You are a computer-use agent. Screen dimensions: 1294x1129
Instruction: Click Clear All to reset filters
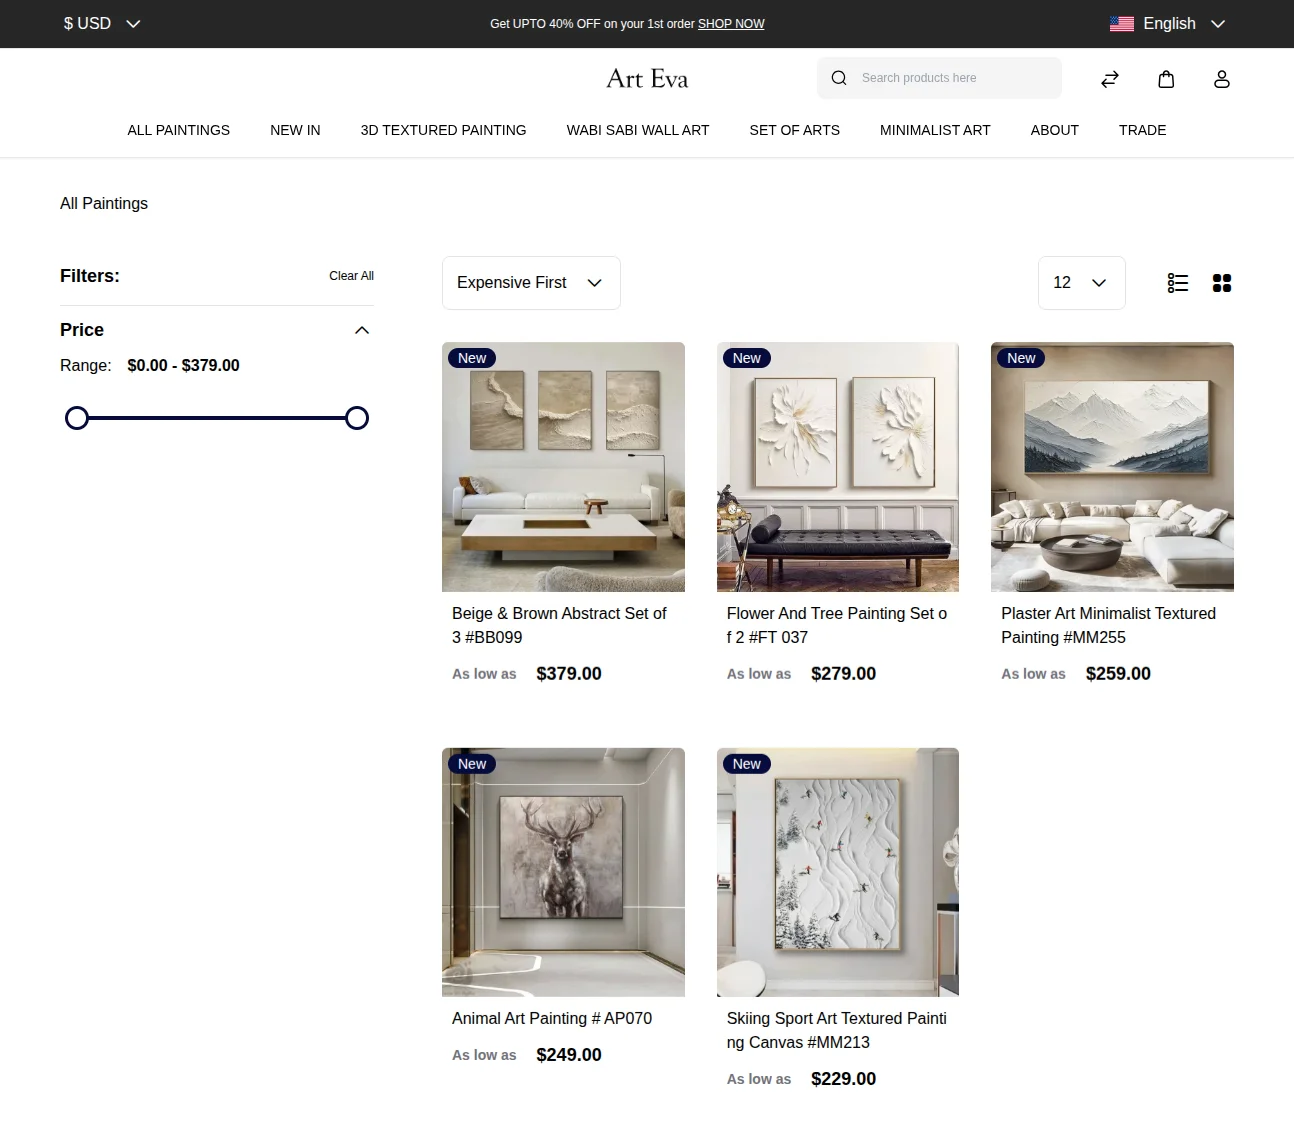[x=351, y=275]
